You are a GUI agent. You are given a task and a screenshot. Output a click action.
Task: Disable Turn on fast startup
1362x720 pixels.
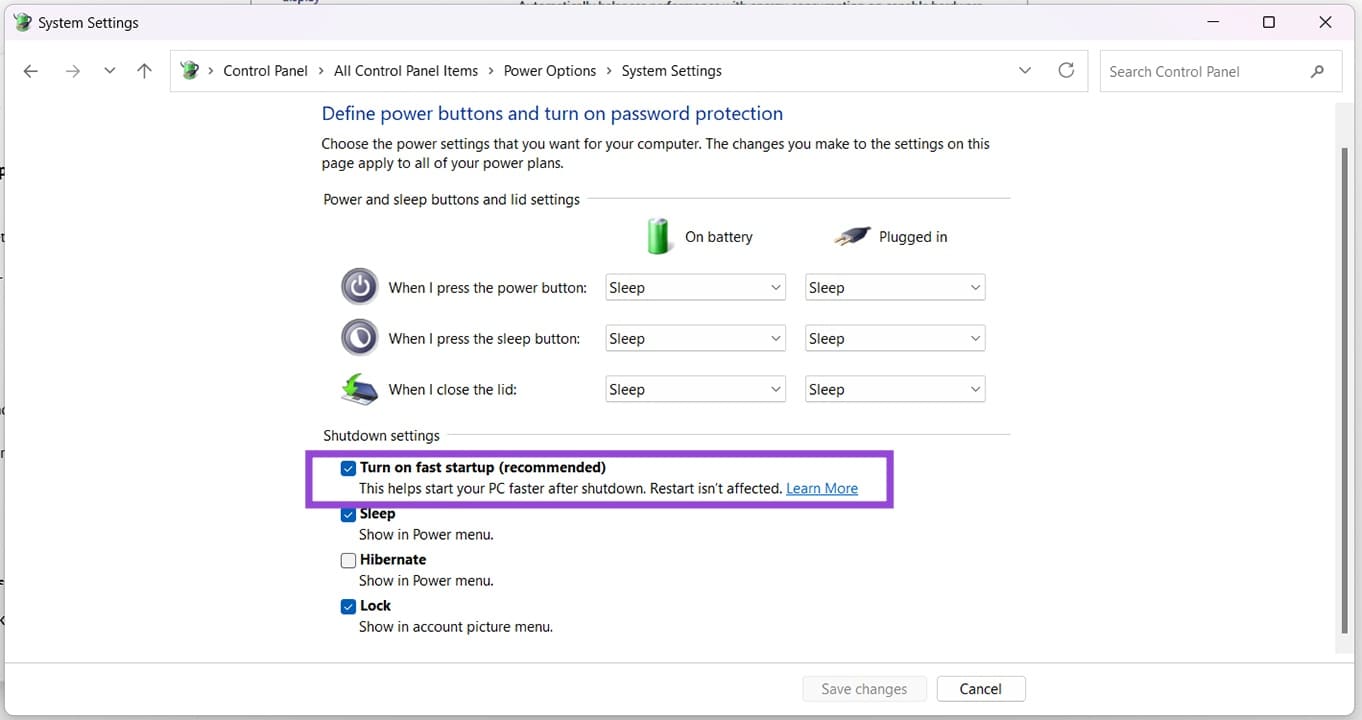pos(348,467)
